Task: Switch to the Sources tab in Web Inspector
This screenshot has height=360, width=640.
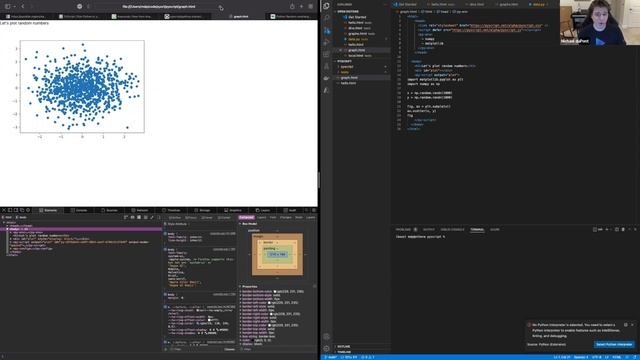Action: 109,210
